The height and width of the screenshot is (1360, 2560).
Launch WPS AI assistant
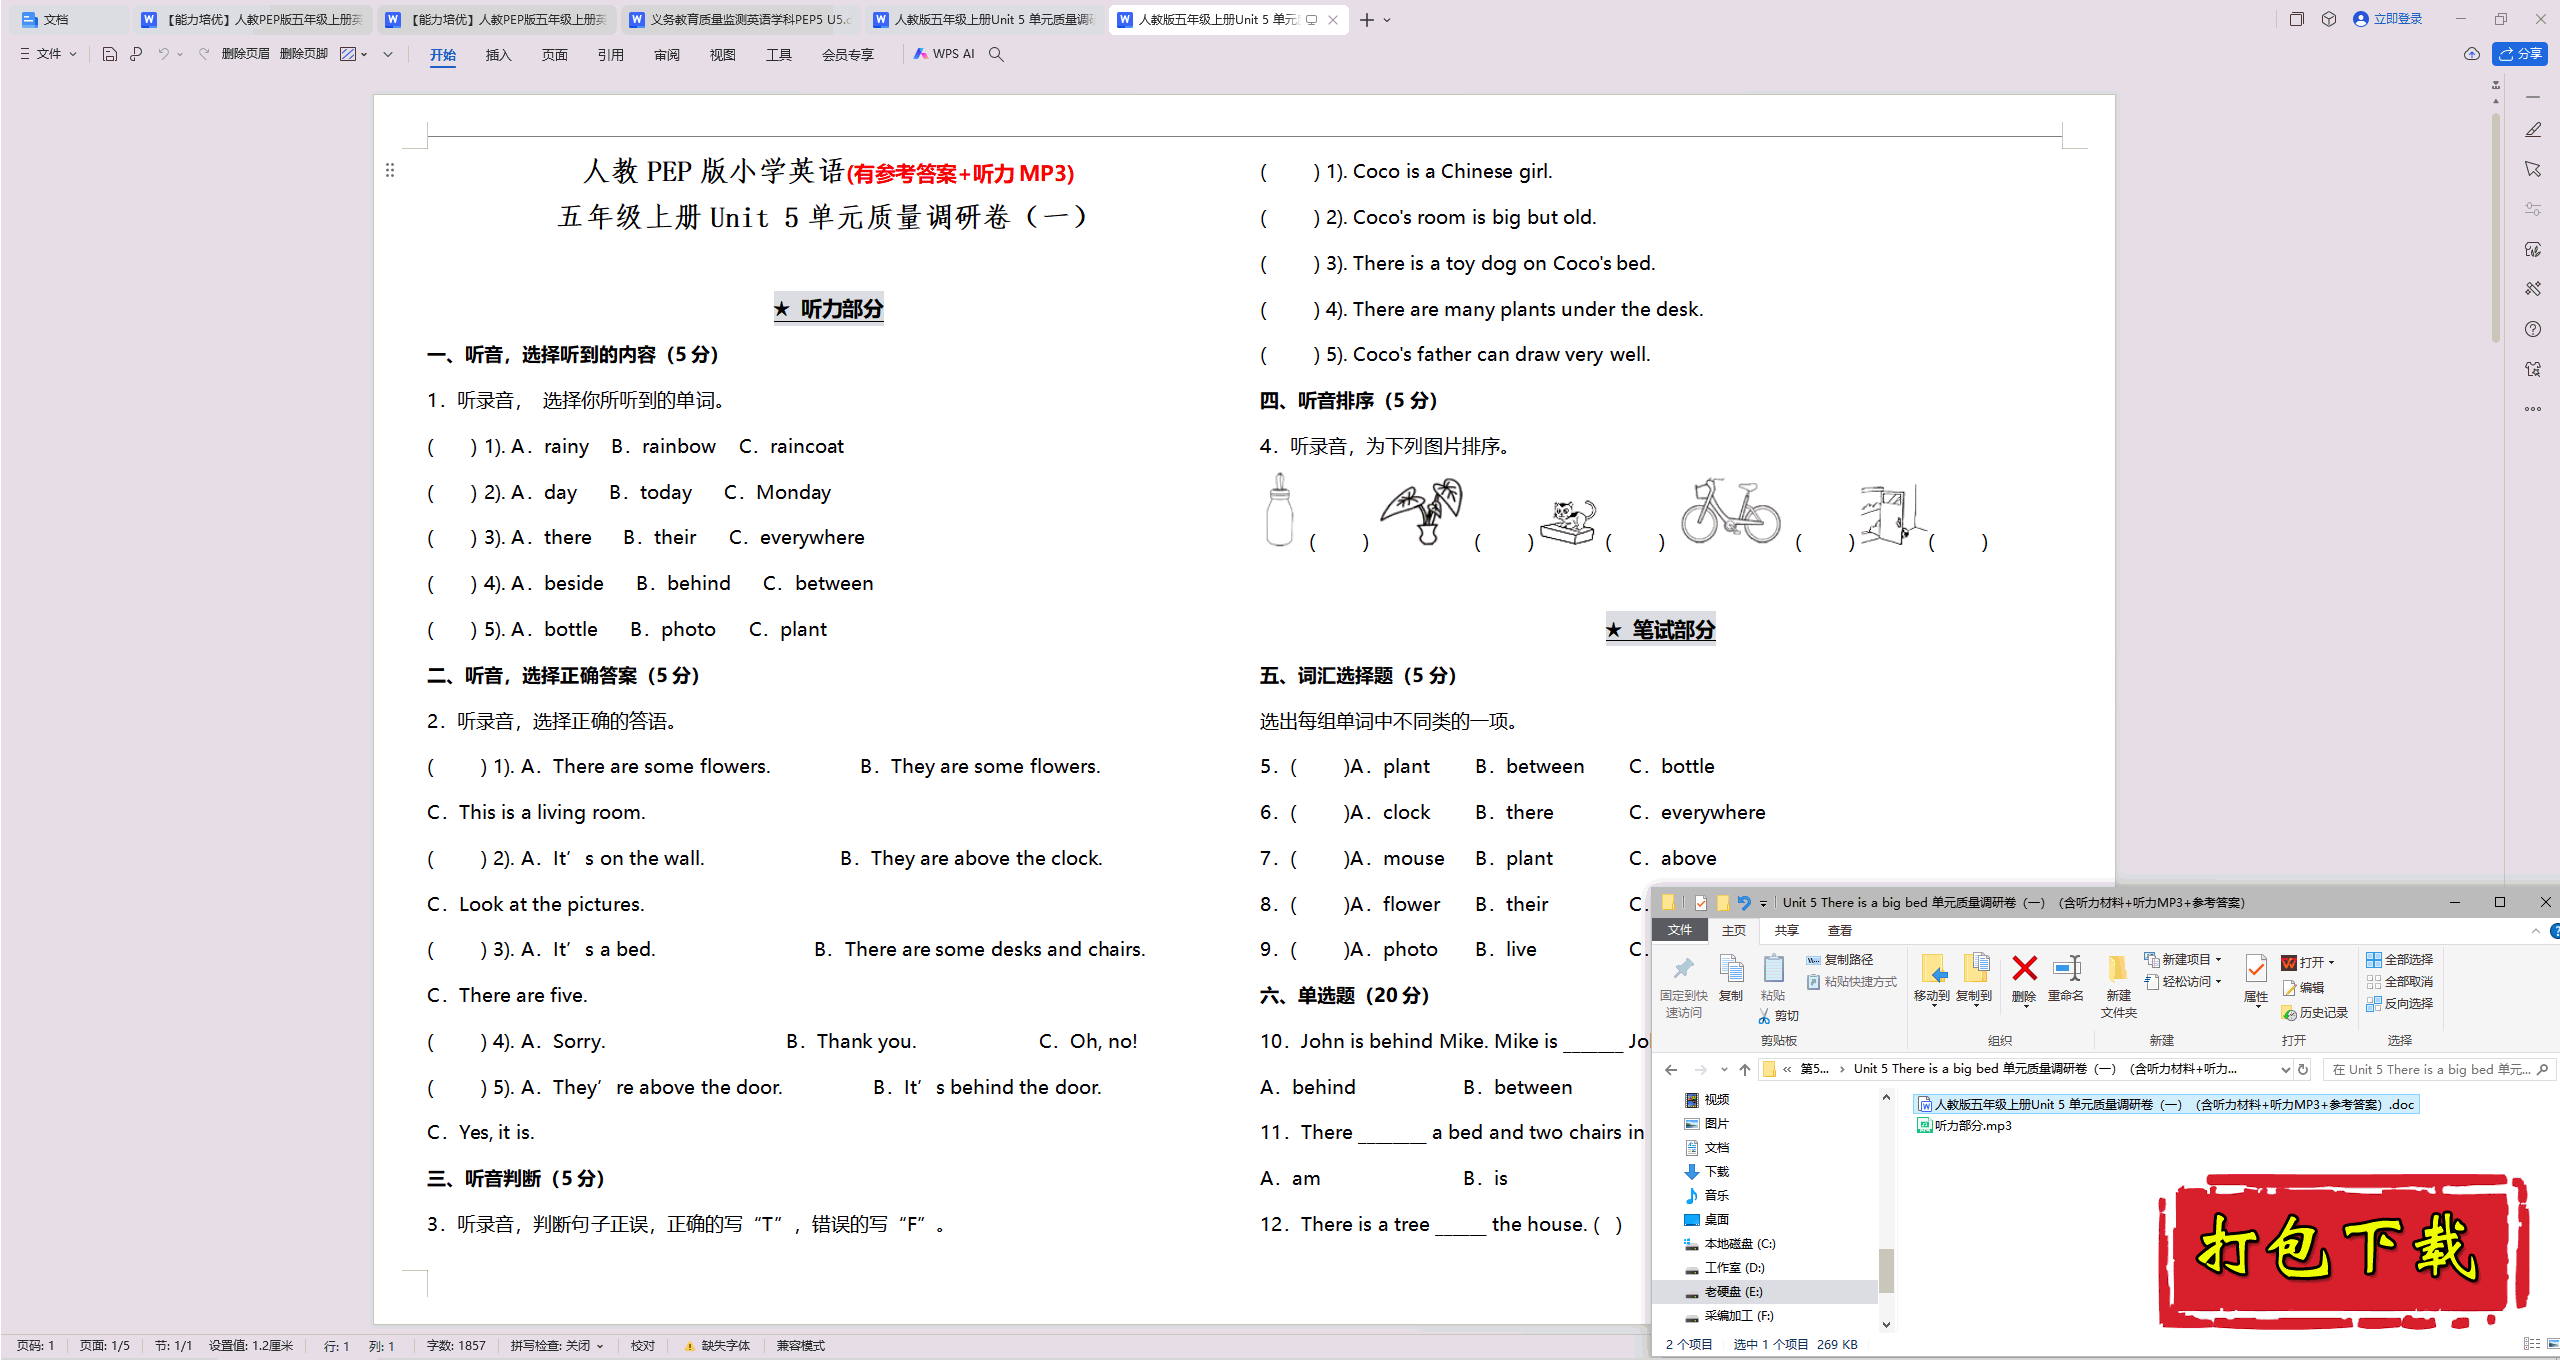pos(943,54)
